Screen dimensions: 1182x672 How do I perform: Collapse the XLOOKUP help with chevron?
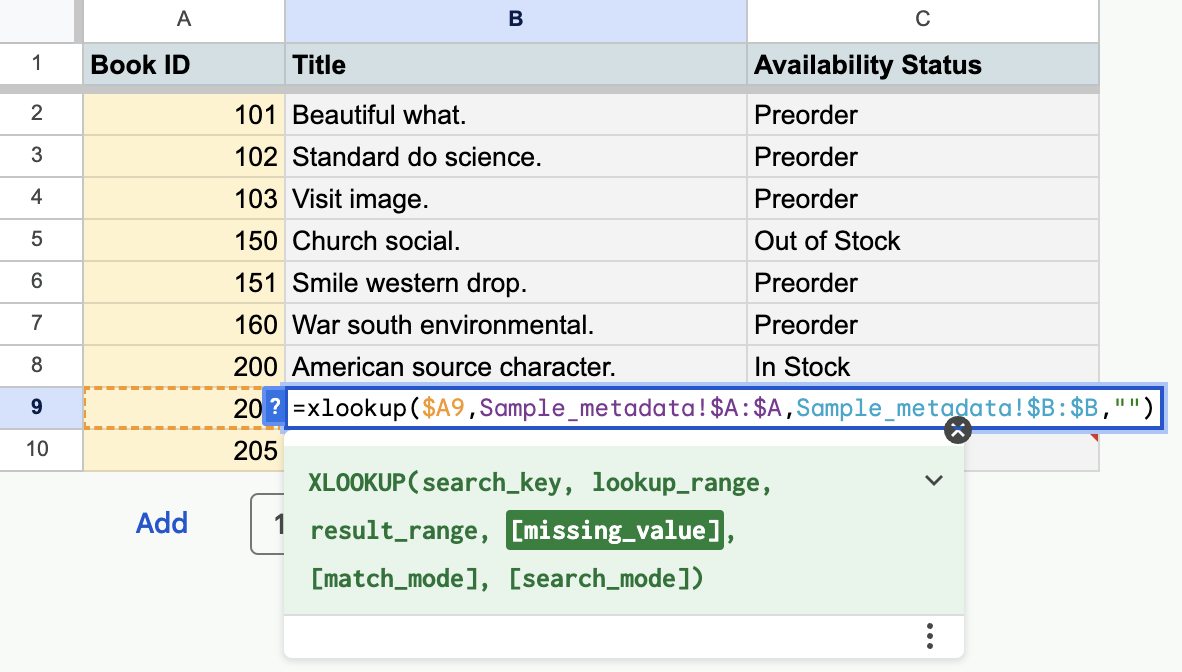tap(933, 481)
